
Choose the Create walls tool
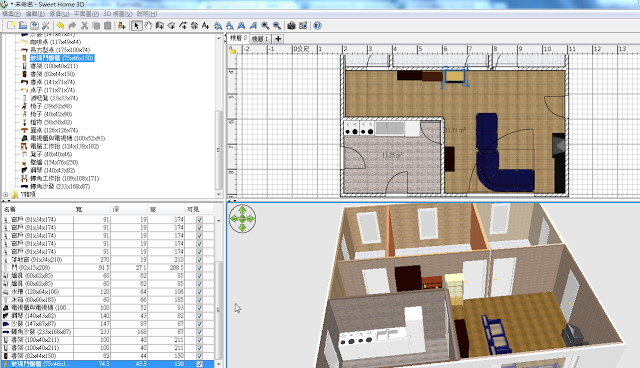tap(160, 26)
